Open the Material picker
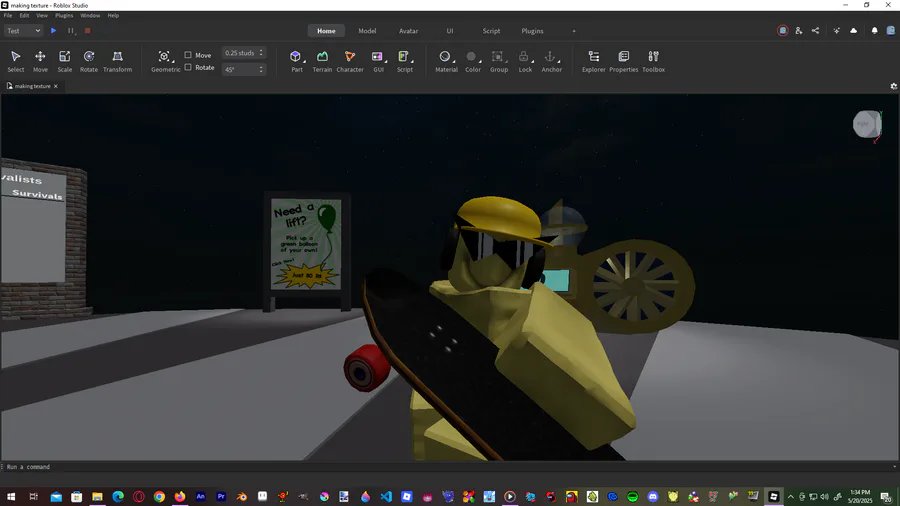 (x=444, y=57)
